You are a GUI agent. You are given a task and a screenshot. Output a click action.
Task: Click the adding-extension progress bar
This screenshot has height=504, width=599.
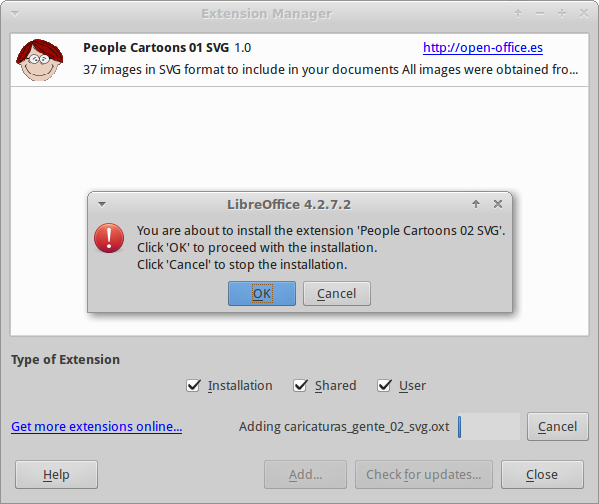point(489,426)
